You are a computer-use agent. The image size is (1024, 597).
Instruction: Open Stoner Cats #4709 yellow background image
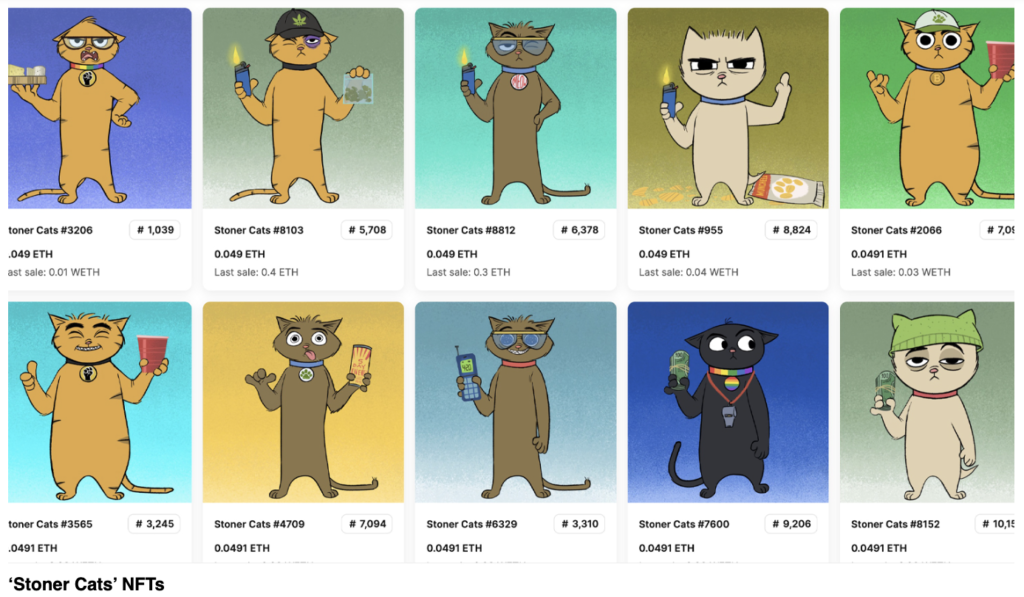point(303,402)
